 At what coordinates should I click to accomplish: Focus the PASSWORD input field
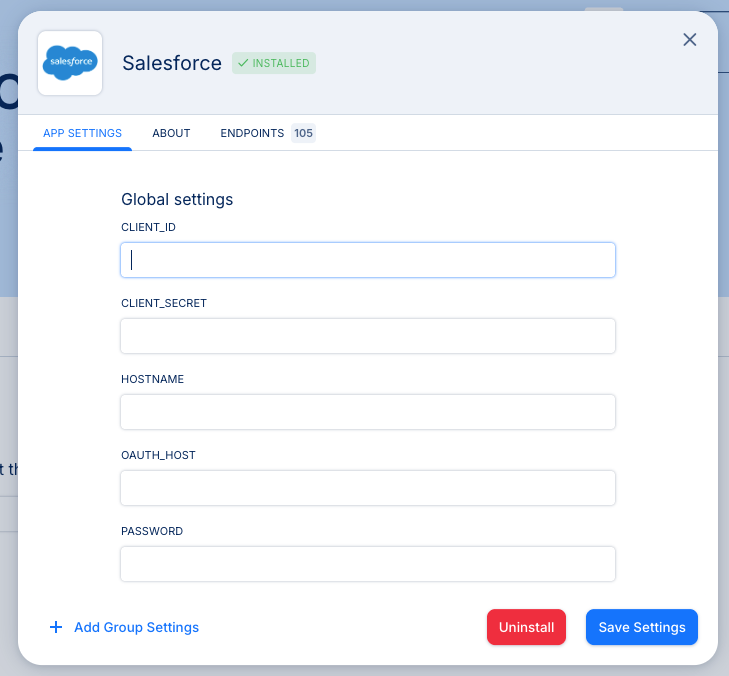tap(367, 564)
